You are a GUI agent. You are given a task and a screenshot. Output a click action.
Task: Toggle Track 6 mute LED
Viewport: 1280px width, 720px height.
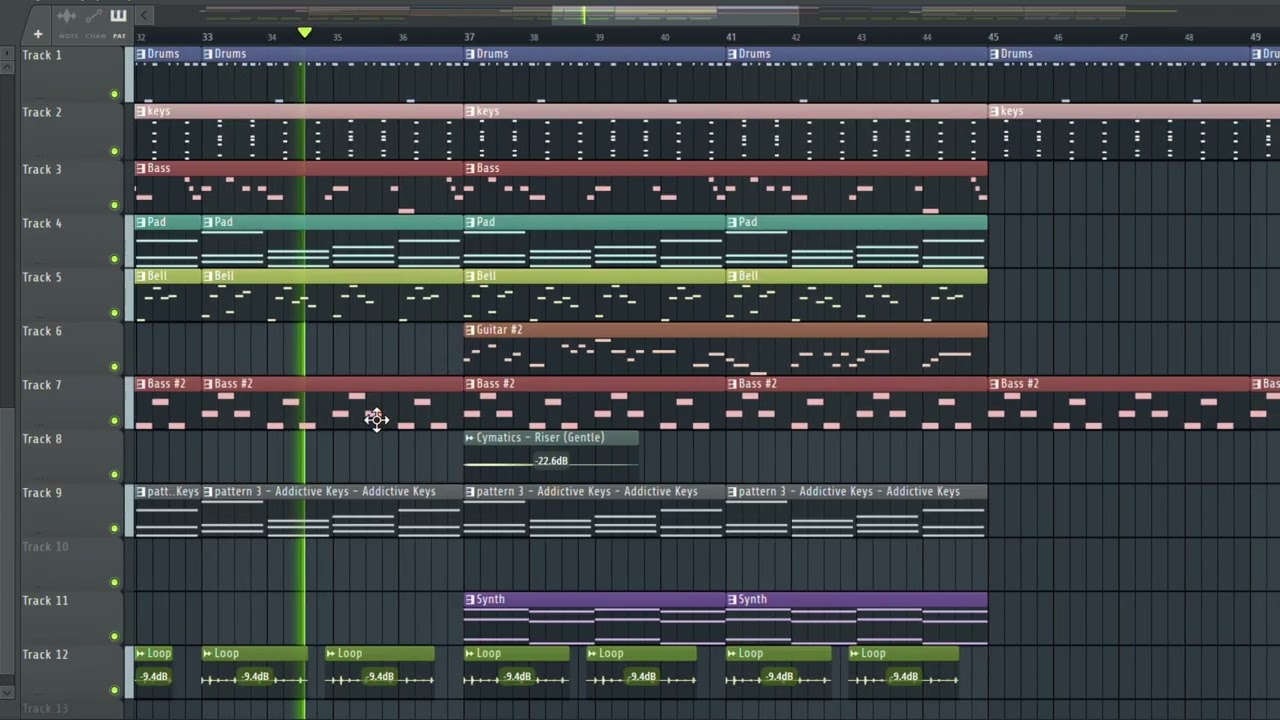[114, 367]
